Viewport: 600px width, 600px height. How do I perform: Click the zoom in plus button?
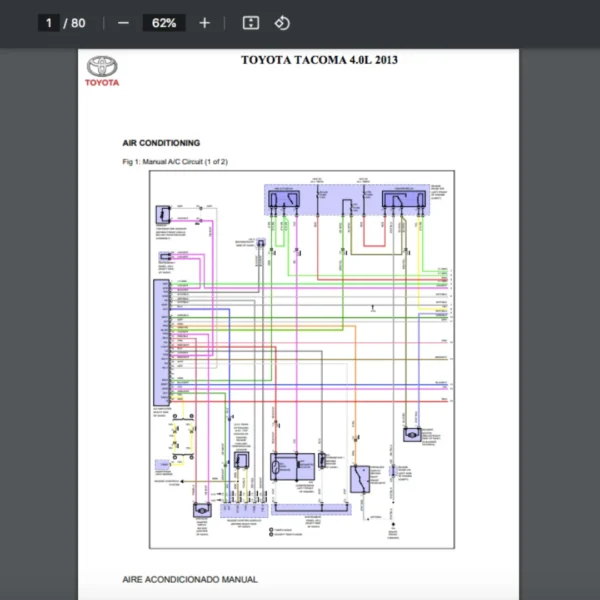[x=204, y=22]
